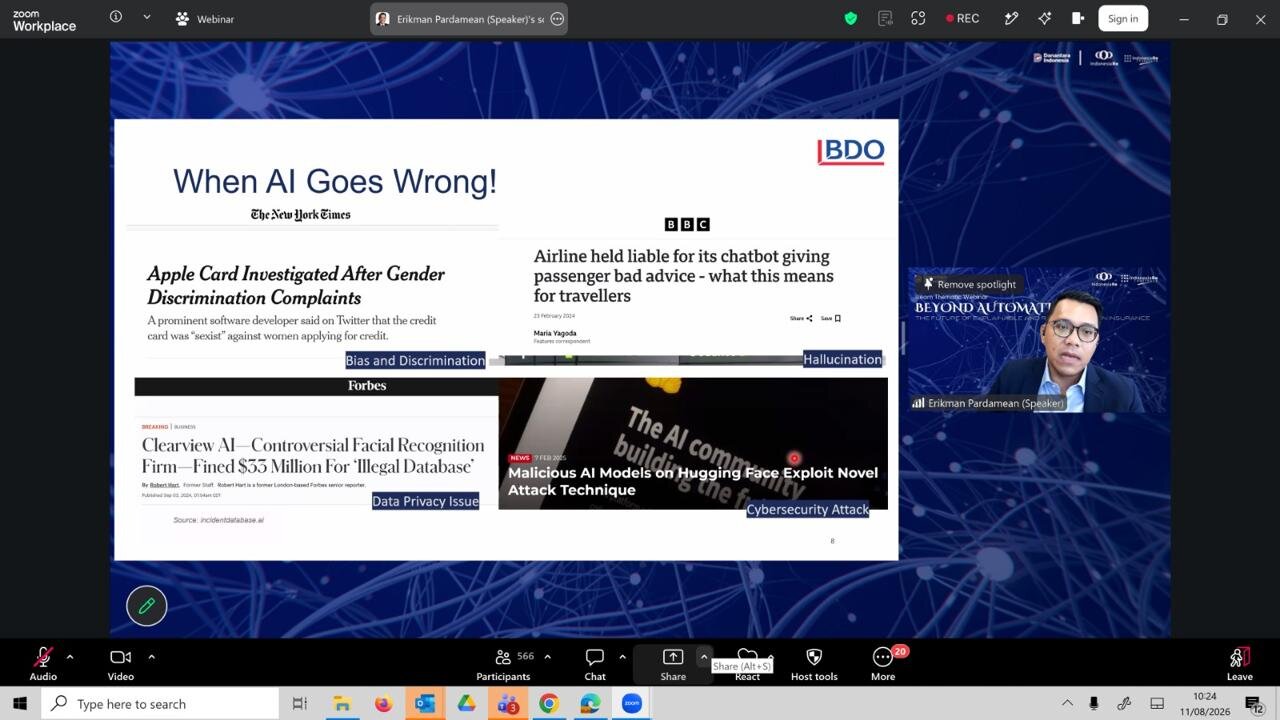Open the AI Companion sparkle icon
This screenshot has width=1280, height=720.
pyautogui.click(x=1045, y=18)
